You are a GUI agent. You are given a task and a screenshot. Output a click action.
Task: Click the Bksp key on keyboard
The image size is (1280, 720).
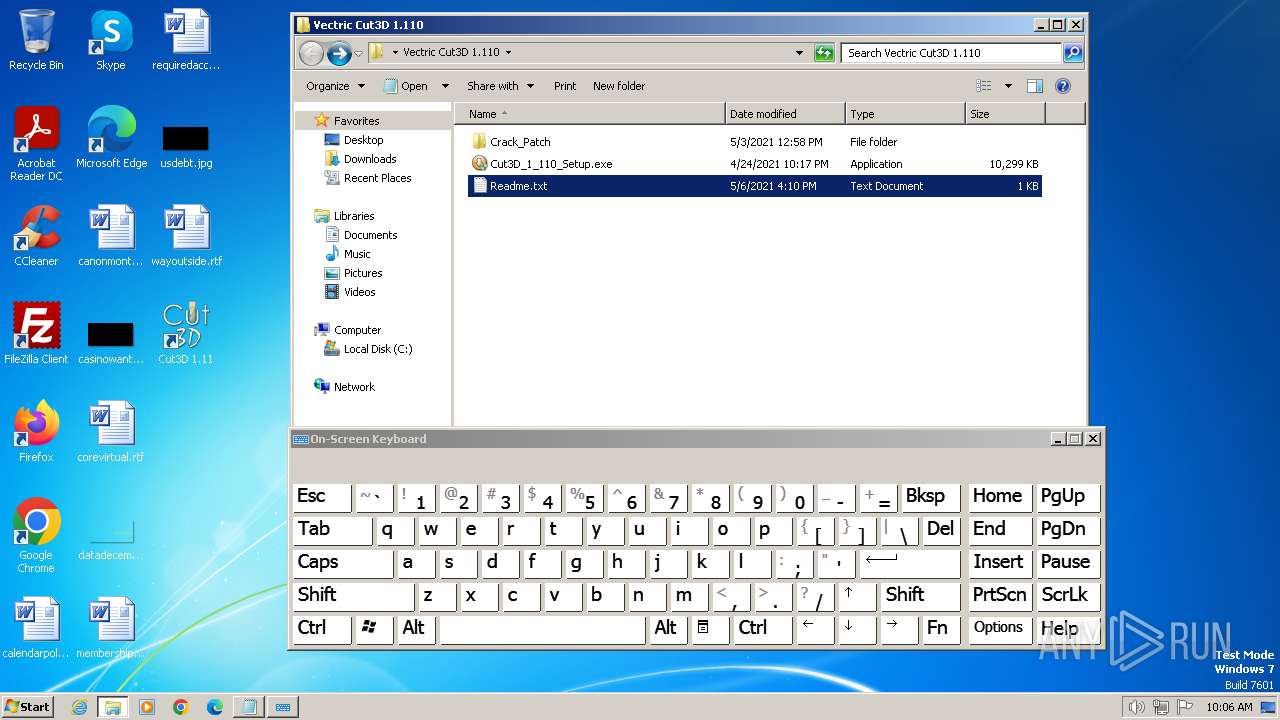click(930, 497)
